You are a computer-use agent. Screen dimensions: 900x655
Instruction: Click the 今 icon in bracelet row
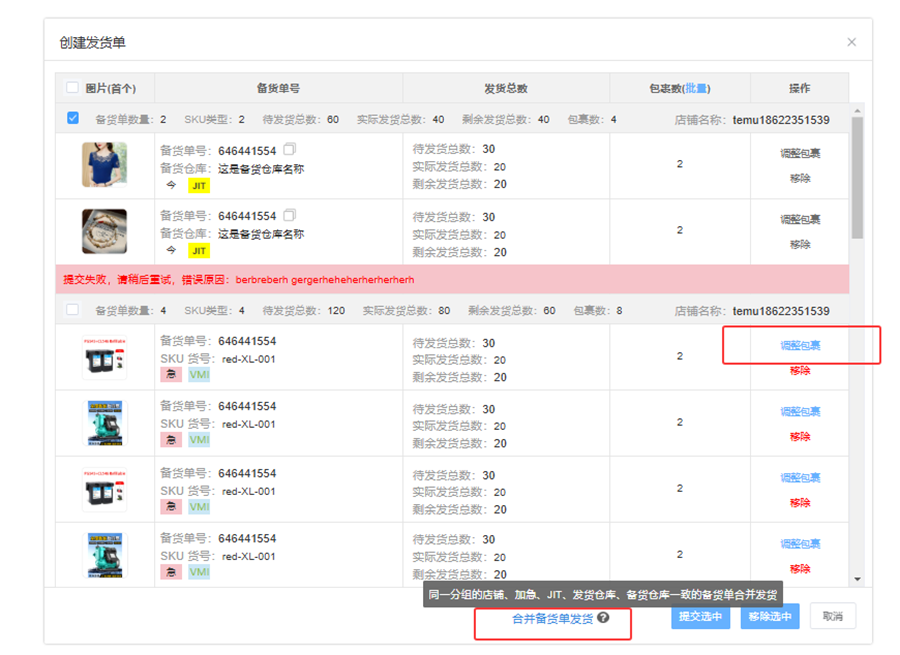171,250
